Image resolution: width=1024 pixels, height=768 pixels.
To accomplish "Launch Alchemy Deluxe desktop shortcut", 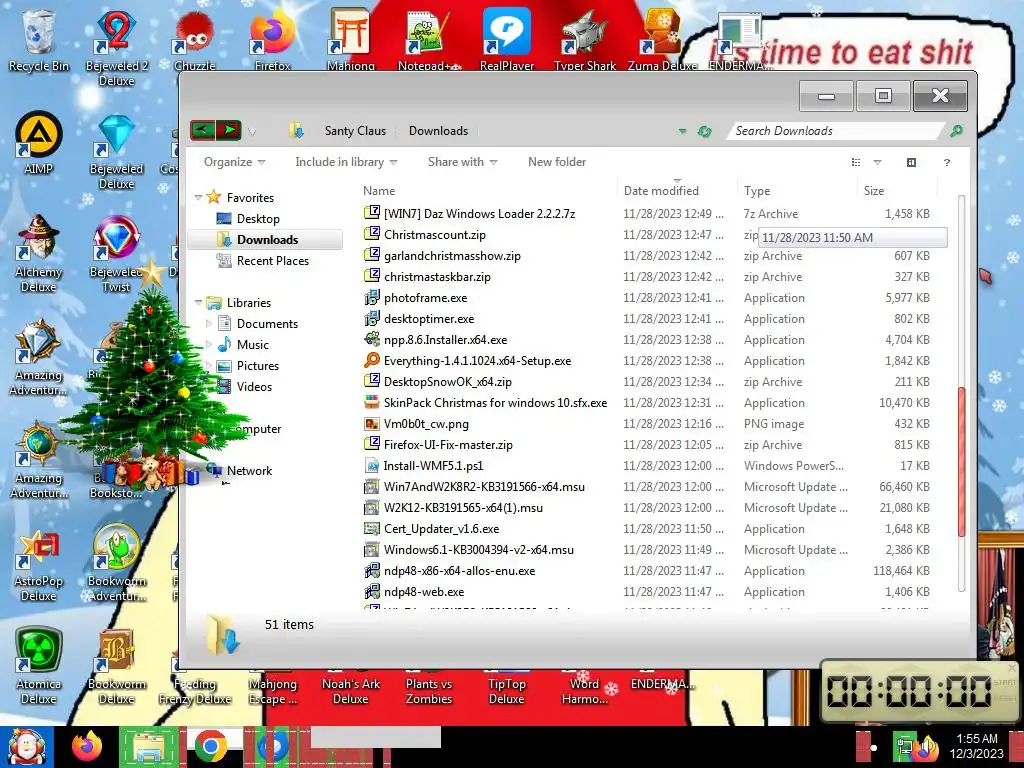I will pos(39,253).
